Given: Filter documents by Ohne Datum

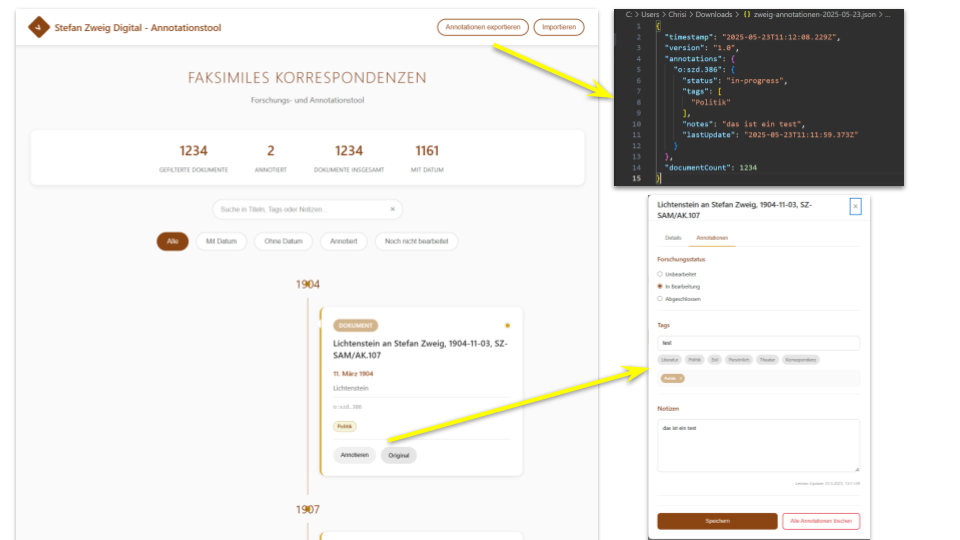Looking at the screenshot, I should [283, 241].
